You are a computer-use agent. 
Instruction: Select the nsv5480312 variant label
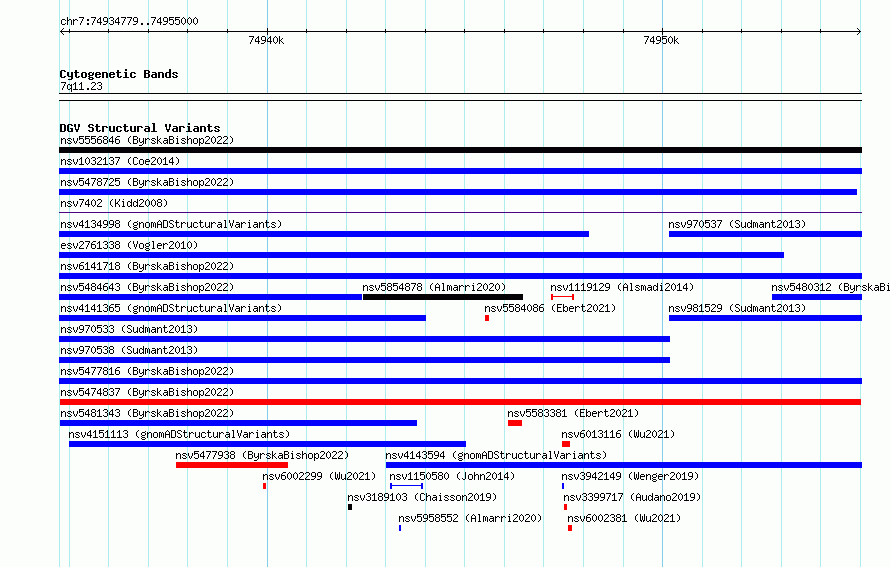830,287
